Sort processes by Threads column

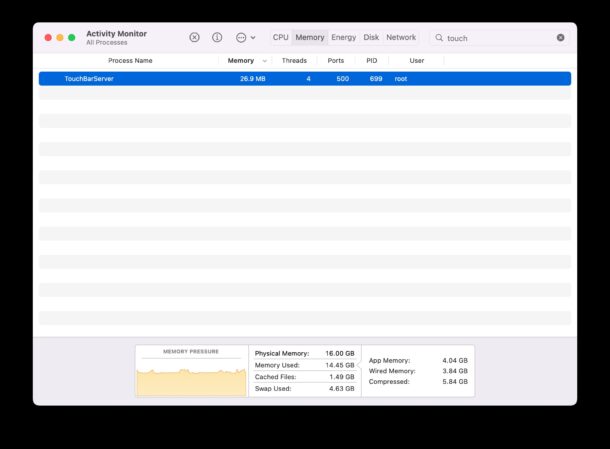point(294,61)
